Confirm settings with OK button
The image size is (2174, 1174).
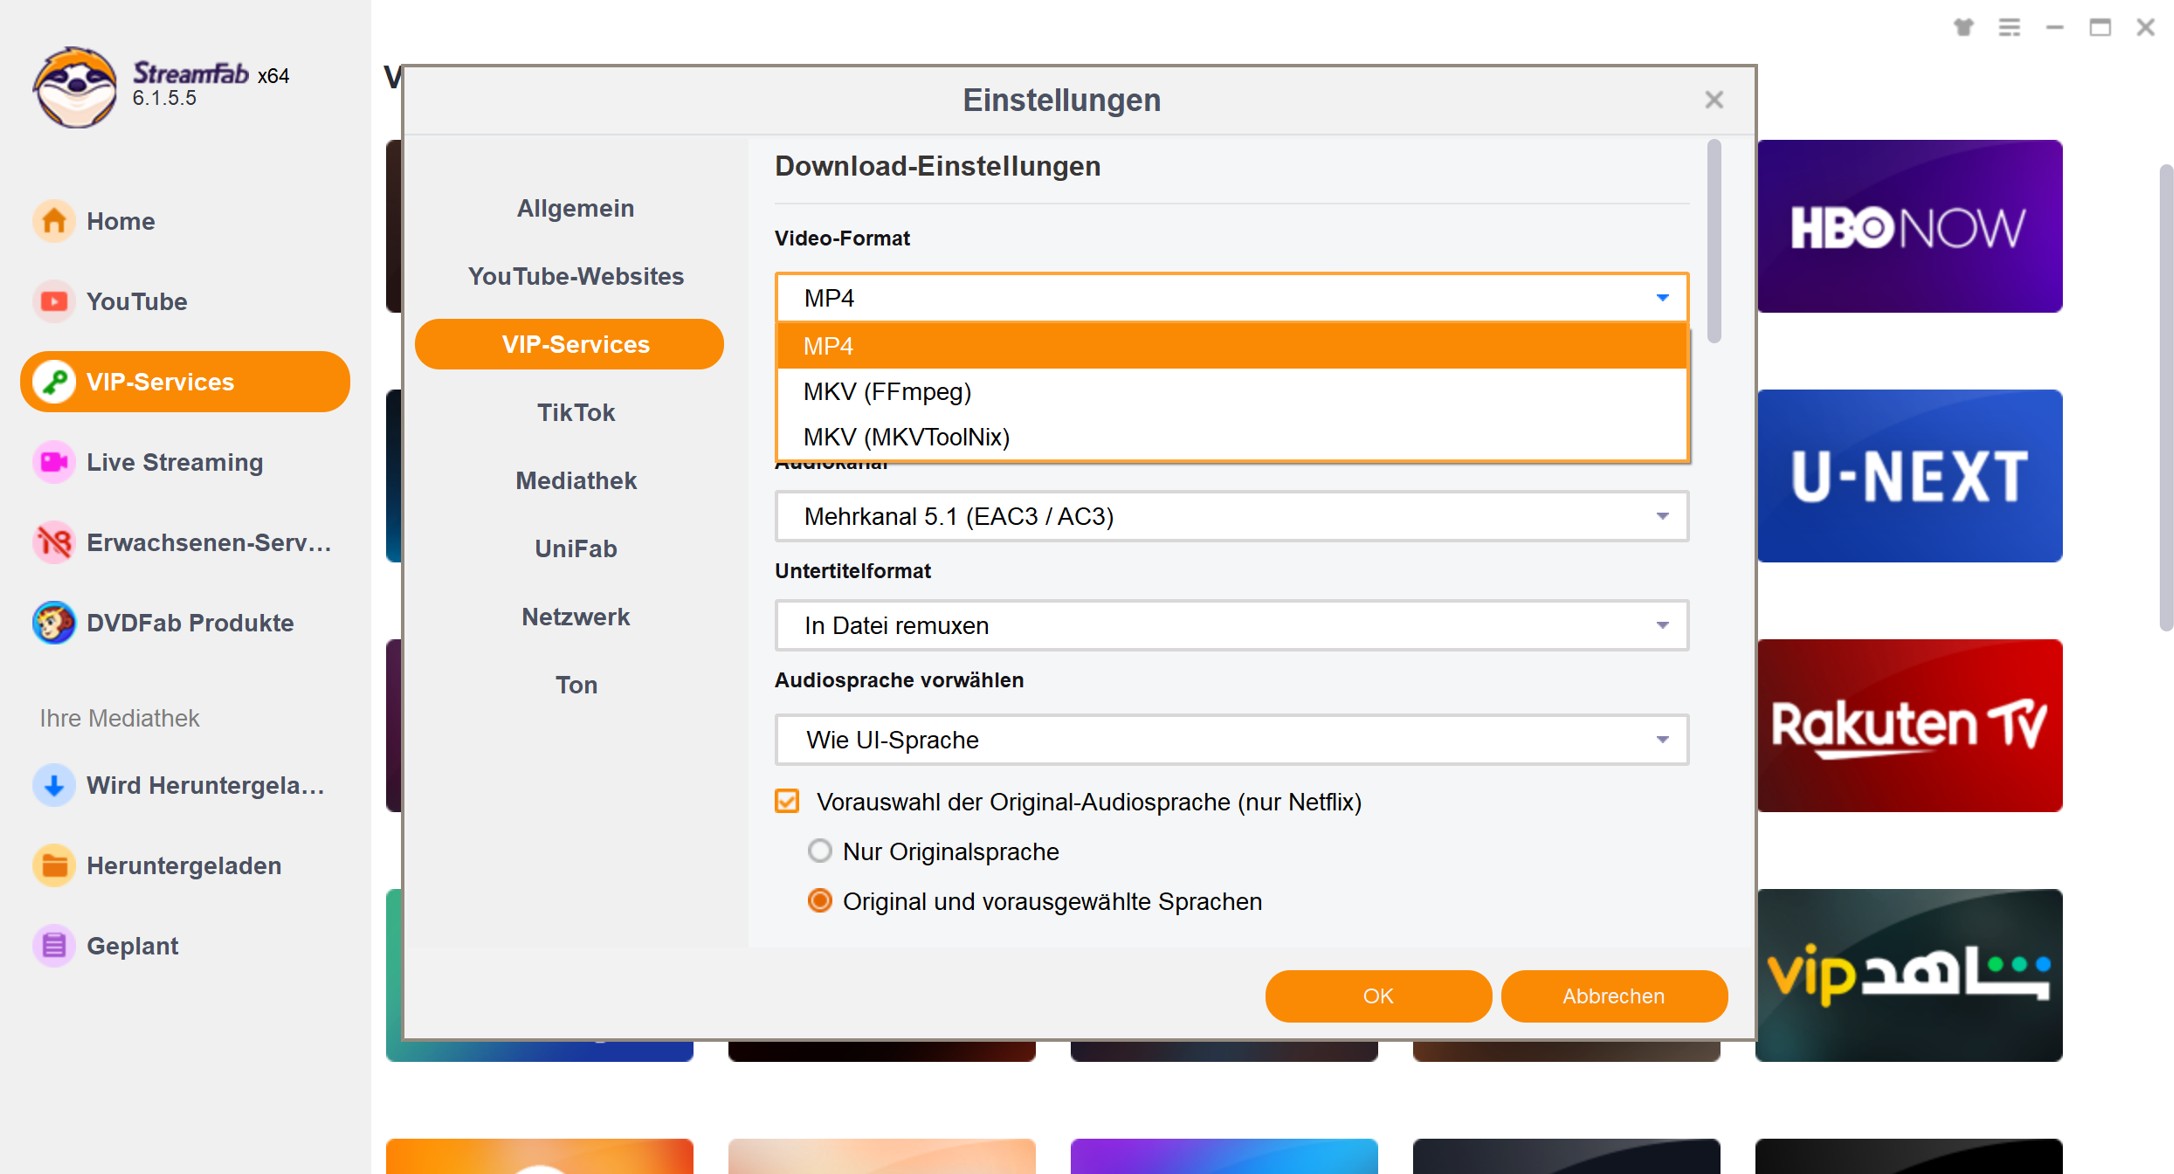coord(1378,996)
